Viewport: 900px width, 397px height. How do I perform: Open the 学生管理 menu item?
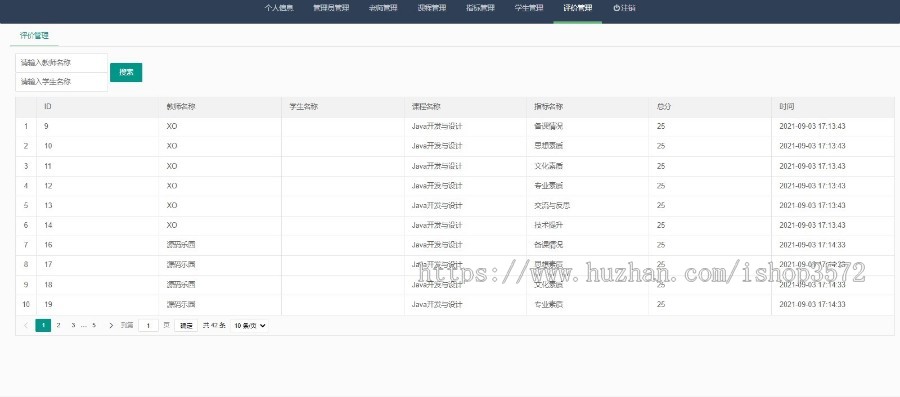click(x=529, y=8)
